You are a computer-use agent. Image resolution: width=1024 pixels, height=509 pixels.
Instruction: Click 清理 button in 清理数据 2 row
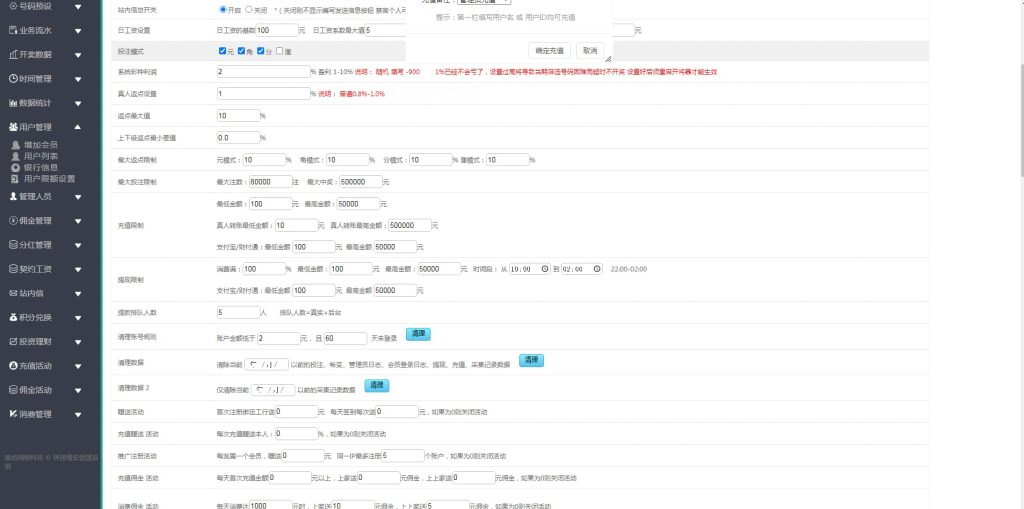point(376,386)
